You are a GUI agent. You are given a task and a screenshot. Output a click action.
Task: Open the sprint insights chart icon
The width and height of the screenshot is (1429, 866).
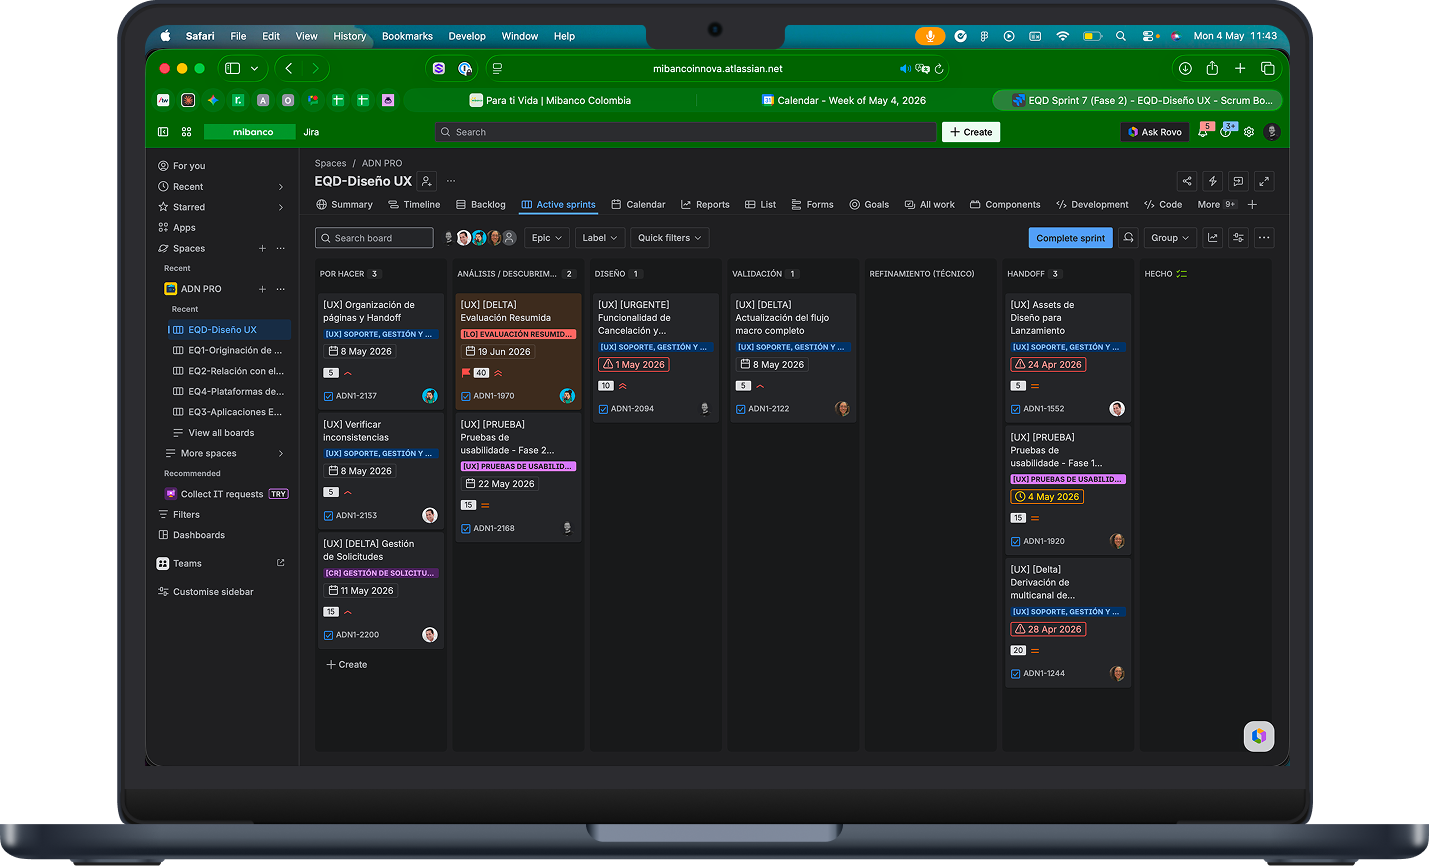click(1213, 238)
